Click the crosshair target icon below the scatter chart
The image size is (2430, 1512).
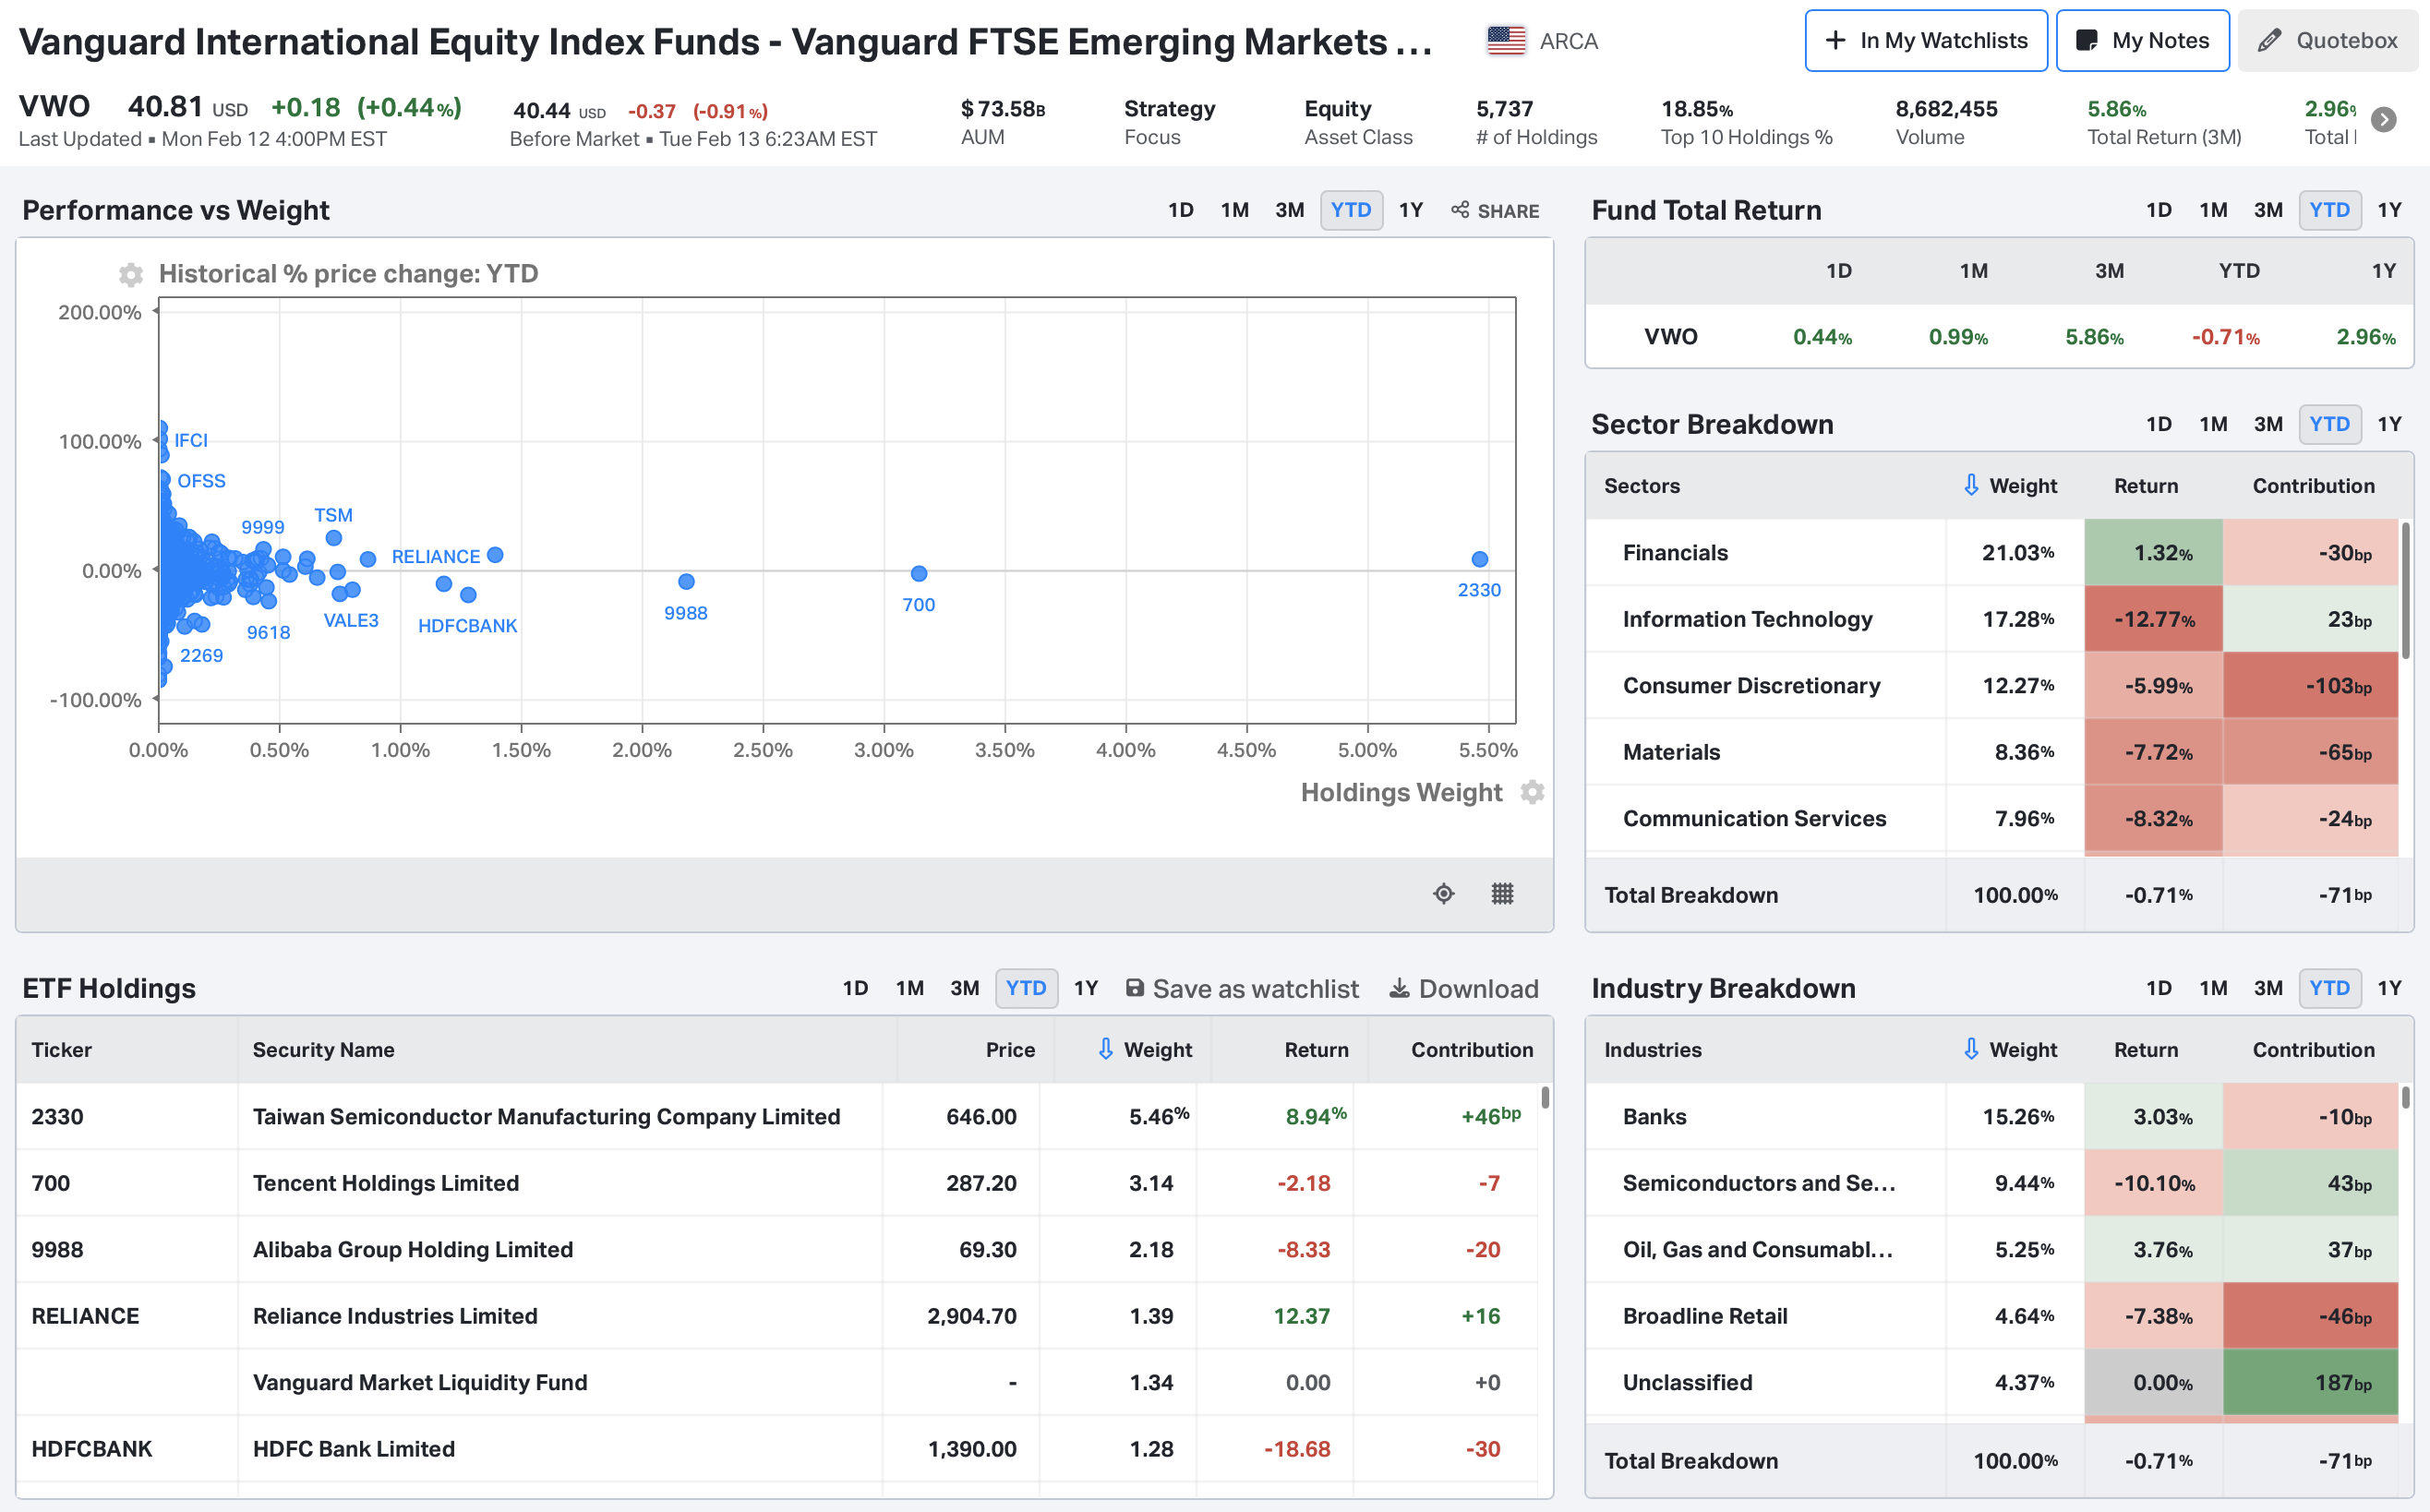pos(1443,893)
